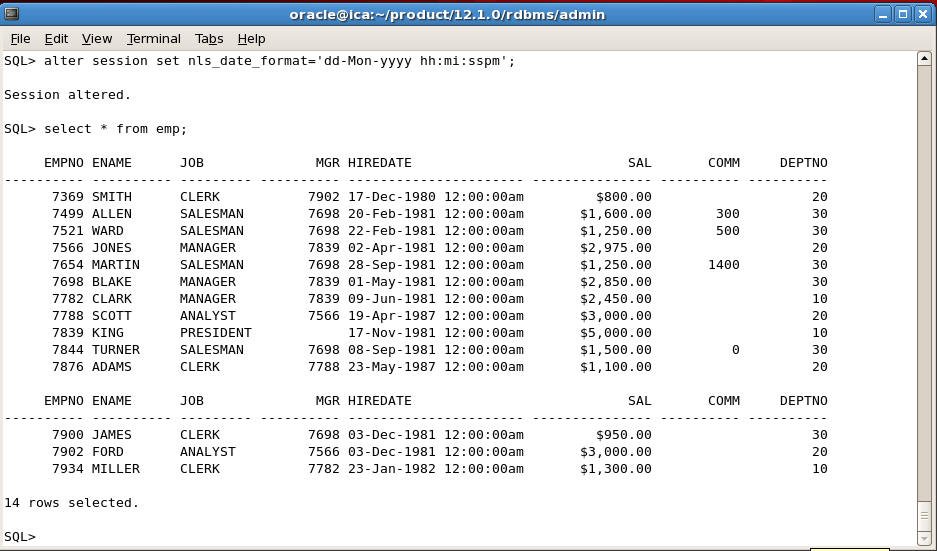Click the first DEPTNO column header

click(804, 163)
